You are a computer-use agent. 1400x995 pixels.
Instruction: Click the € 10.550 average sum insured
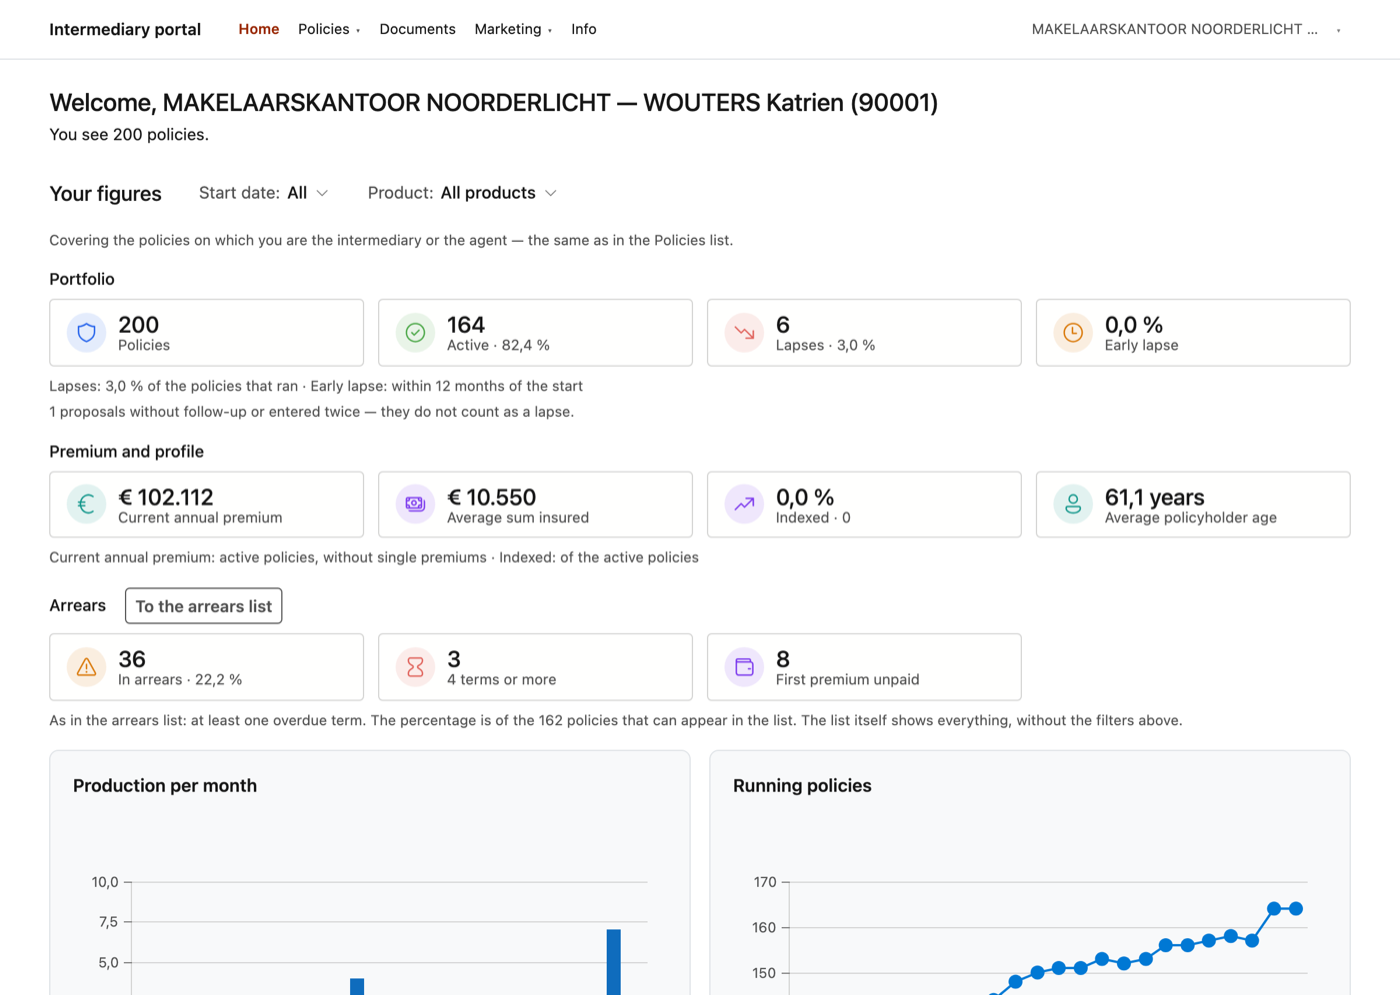click(x=492, y=497)
